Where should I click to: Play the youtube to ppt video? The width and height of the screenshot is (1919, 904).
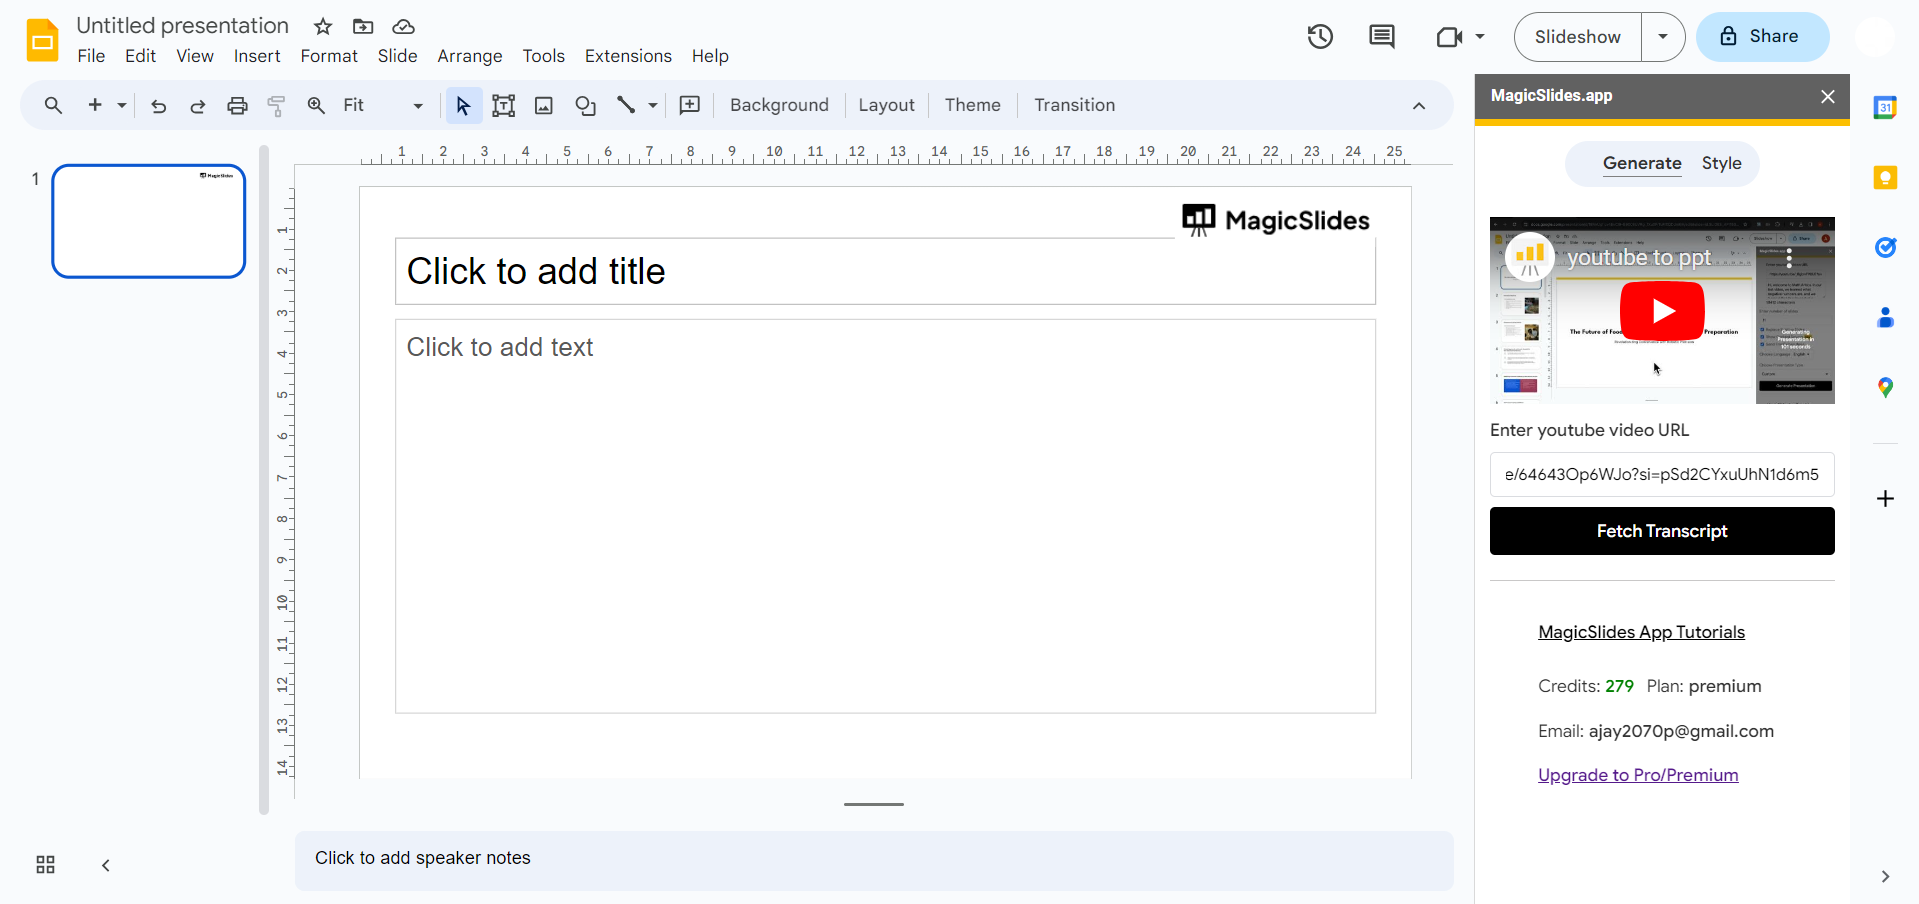[x=1662, y=311]
